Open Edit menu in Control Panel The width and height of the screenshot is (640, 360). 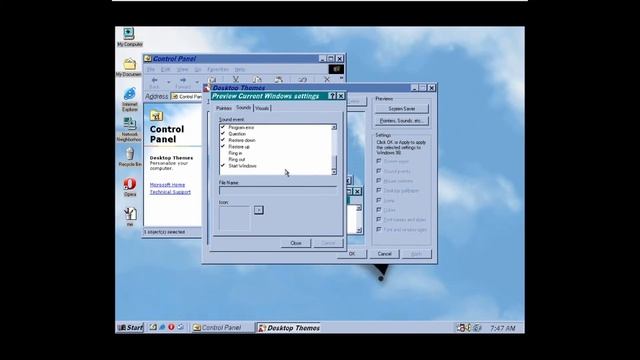point(165,69)
